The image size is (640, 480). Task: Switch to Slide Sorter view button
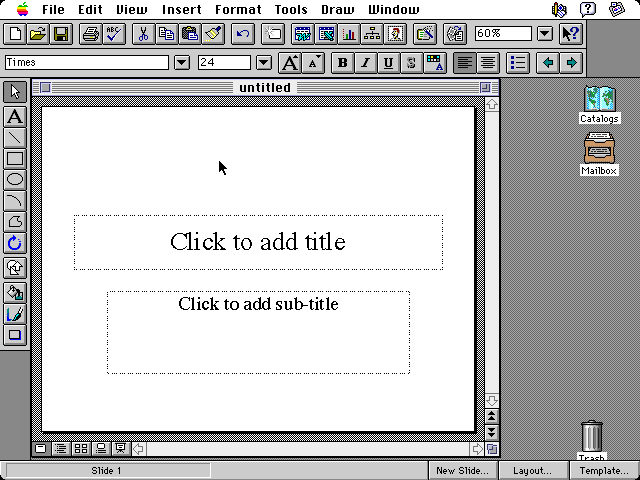pyautogui.click(x=81, y=449)
